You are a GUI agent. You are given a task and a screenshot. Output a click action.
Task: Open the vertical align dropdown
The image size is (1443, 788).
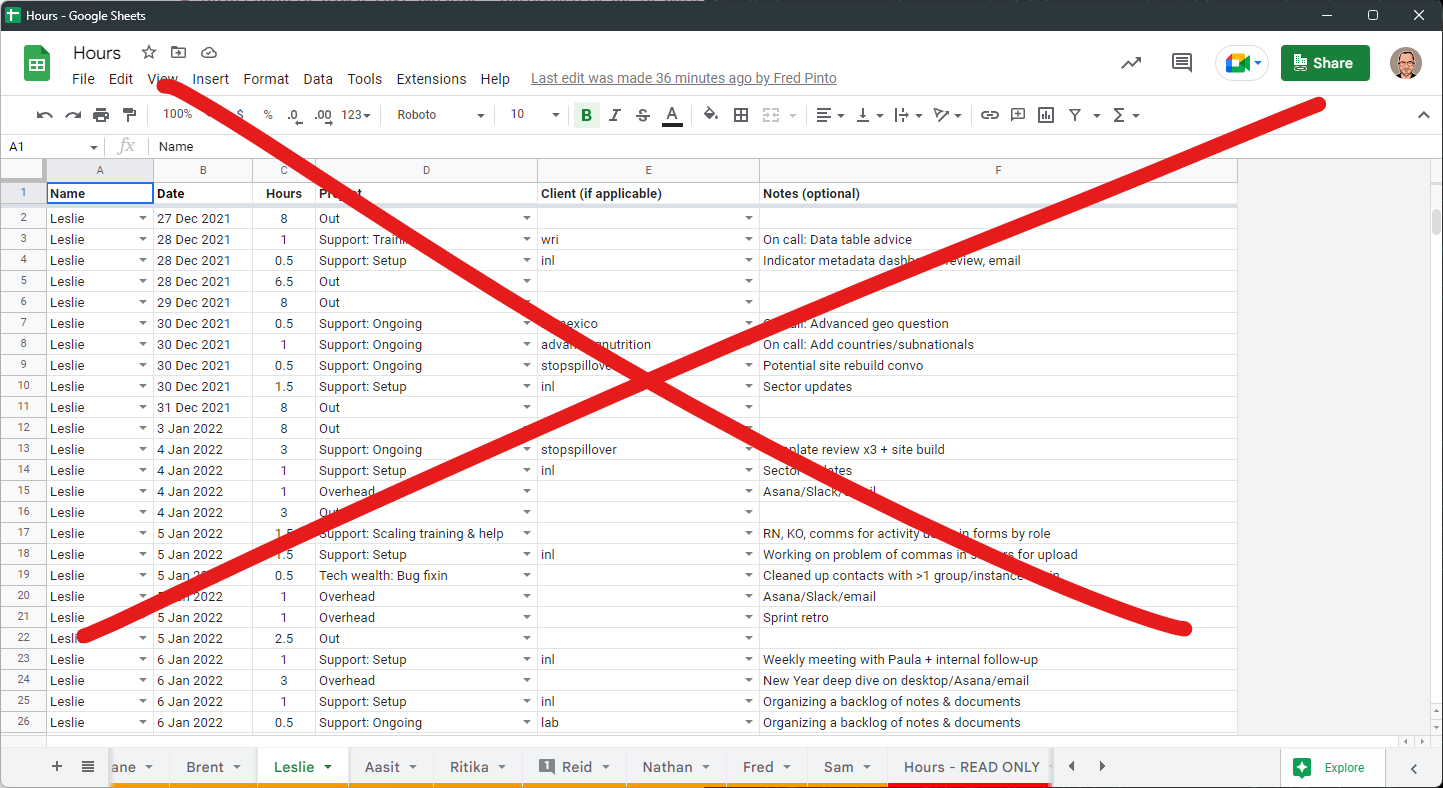870,115
